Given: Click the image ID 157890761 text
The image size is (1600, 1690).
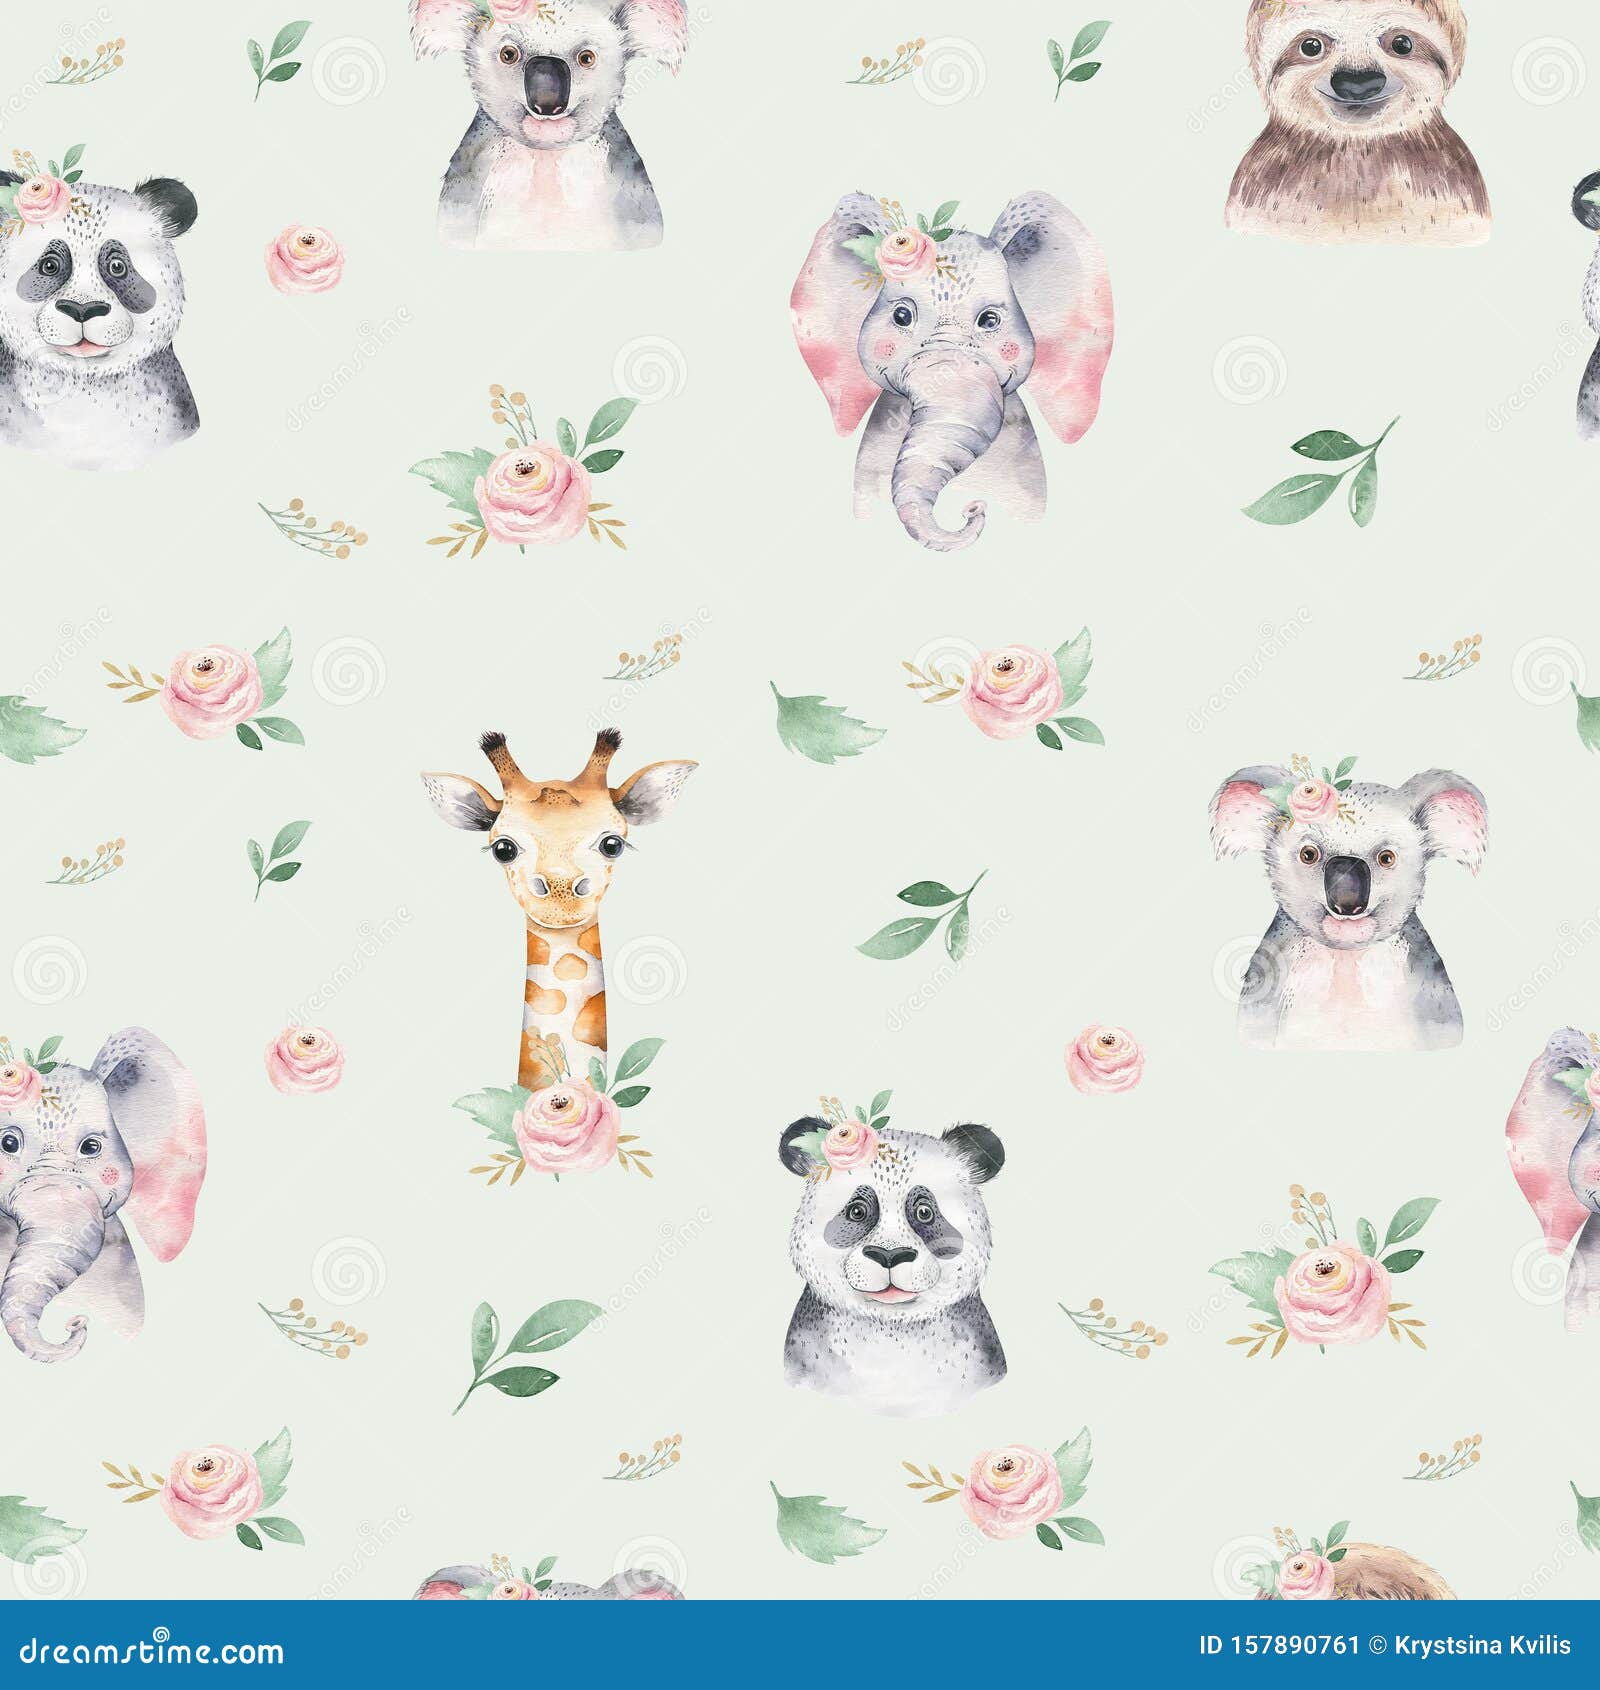Looking at the screenshot, I should [1279, 1645].
